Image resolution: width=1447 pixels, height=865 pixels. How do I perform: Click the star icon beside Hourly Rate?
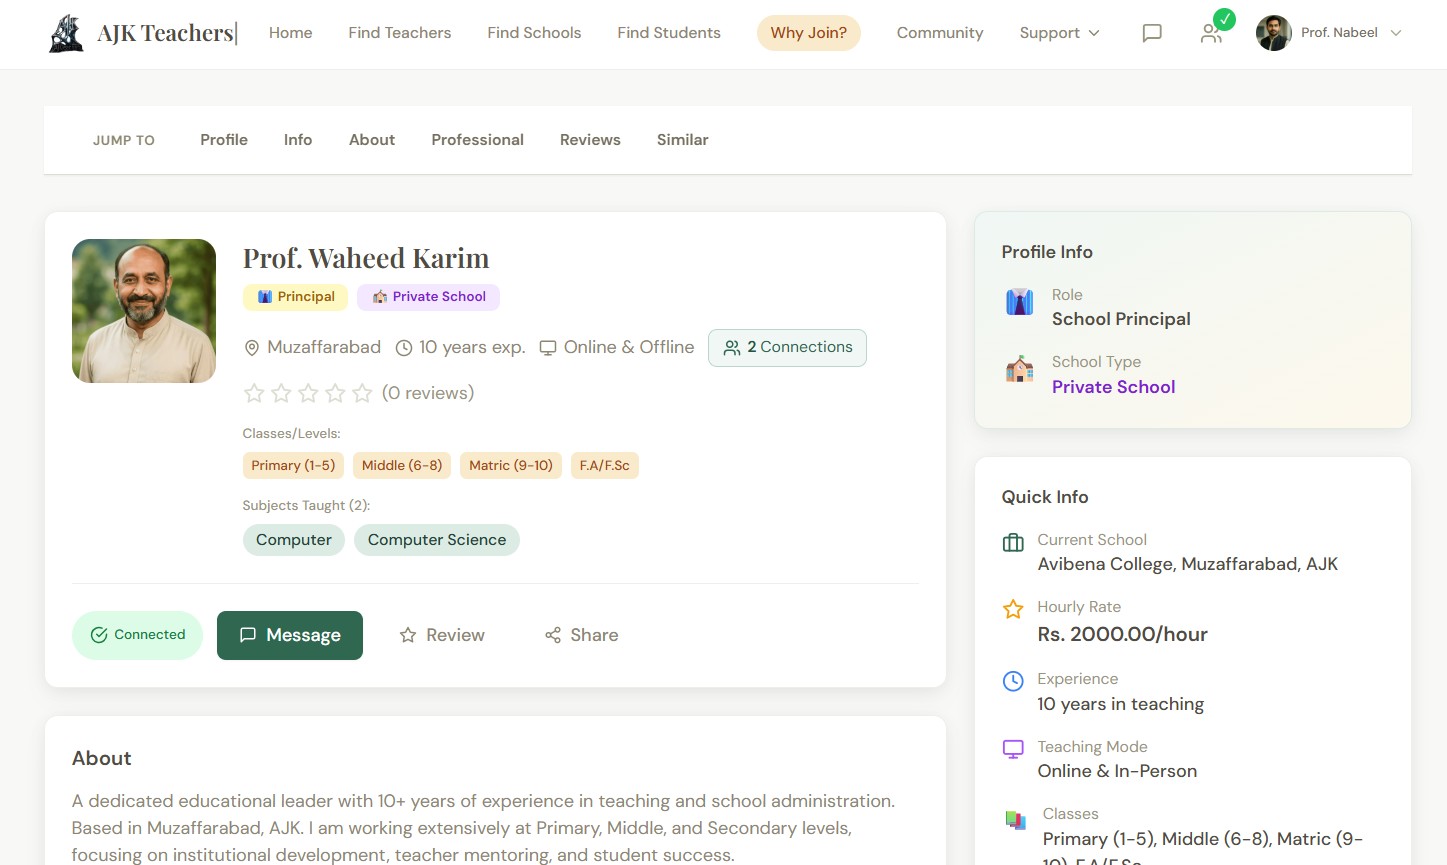pyautogui.click(x=1013, y=609)
